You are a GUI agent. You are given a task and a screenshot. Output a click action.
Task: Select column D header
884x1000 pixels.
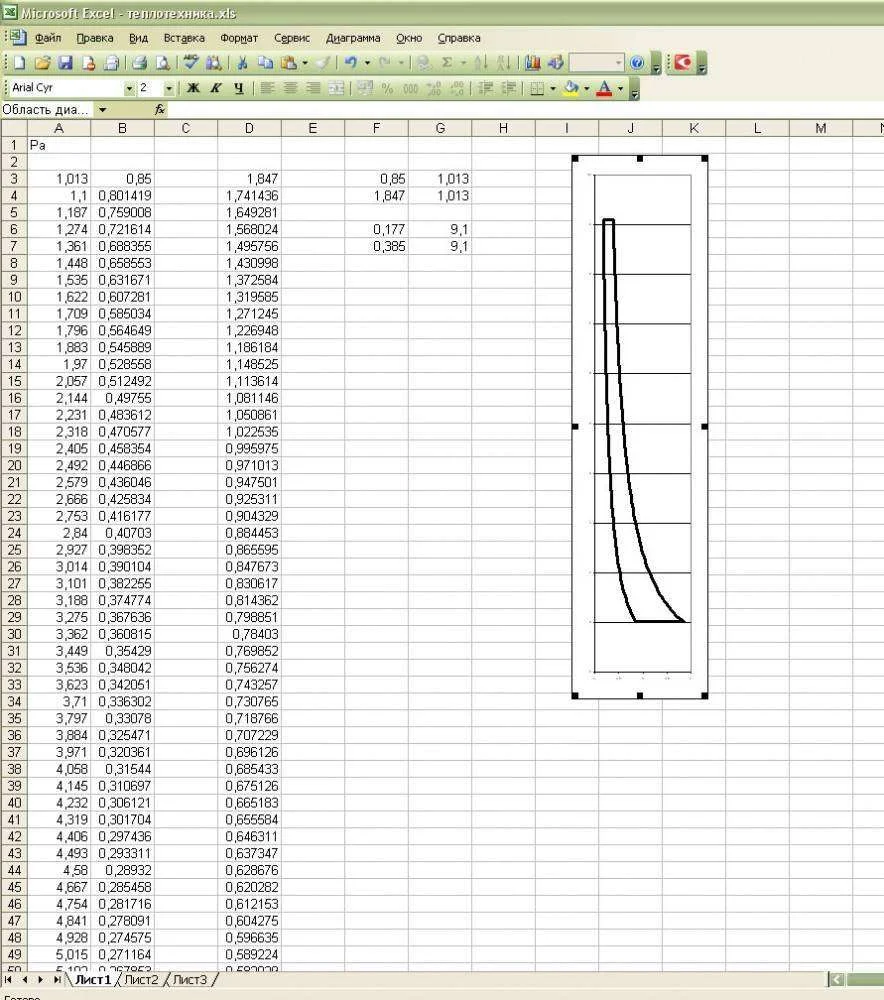click(249, 128)
